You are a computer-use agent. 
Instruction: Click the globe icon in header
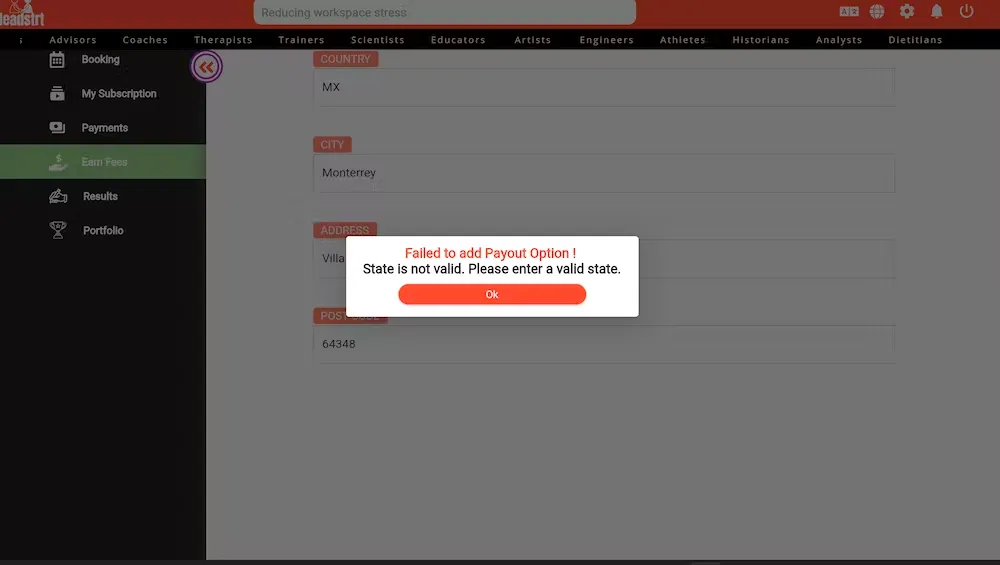click(877, 11)
